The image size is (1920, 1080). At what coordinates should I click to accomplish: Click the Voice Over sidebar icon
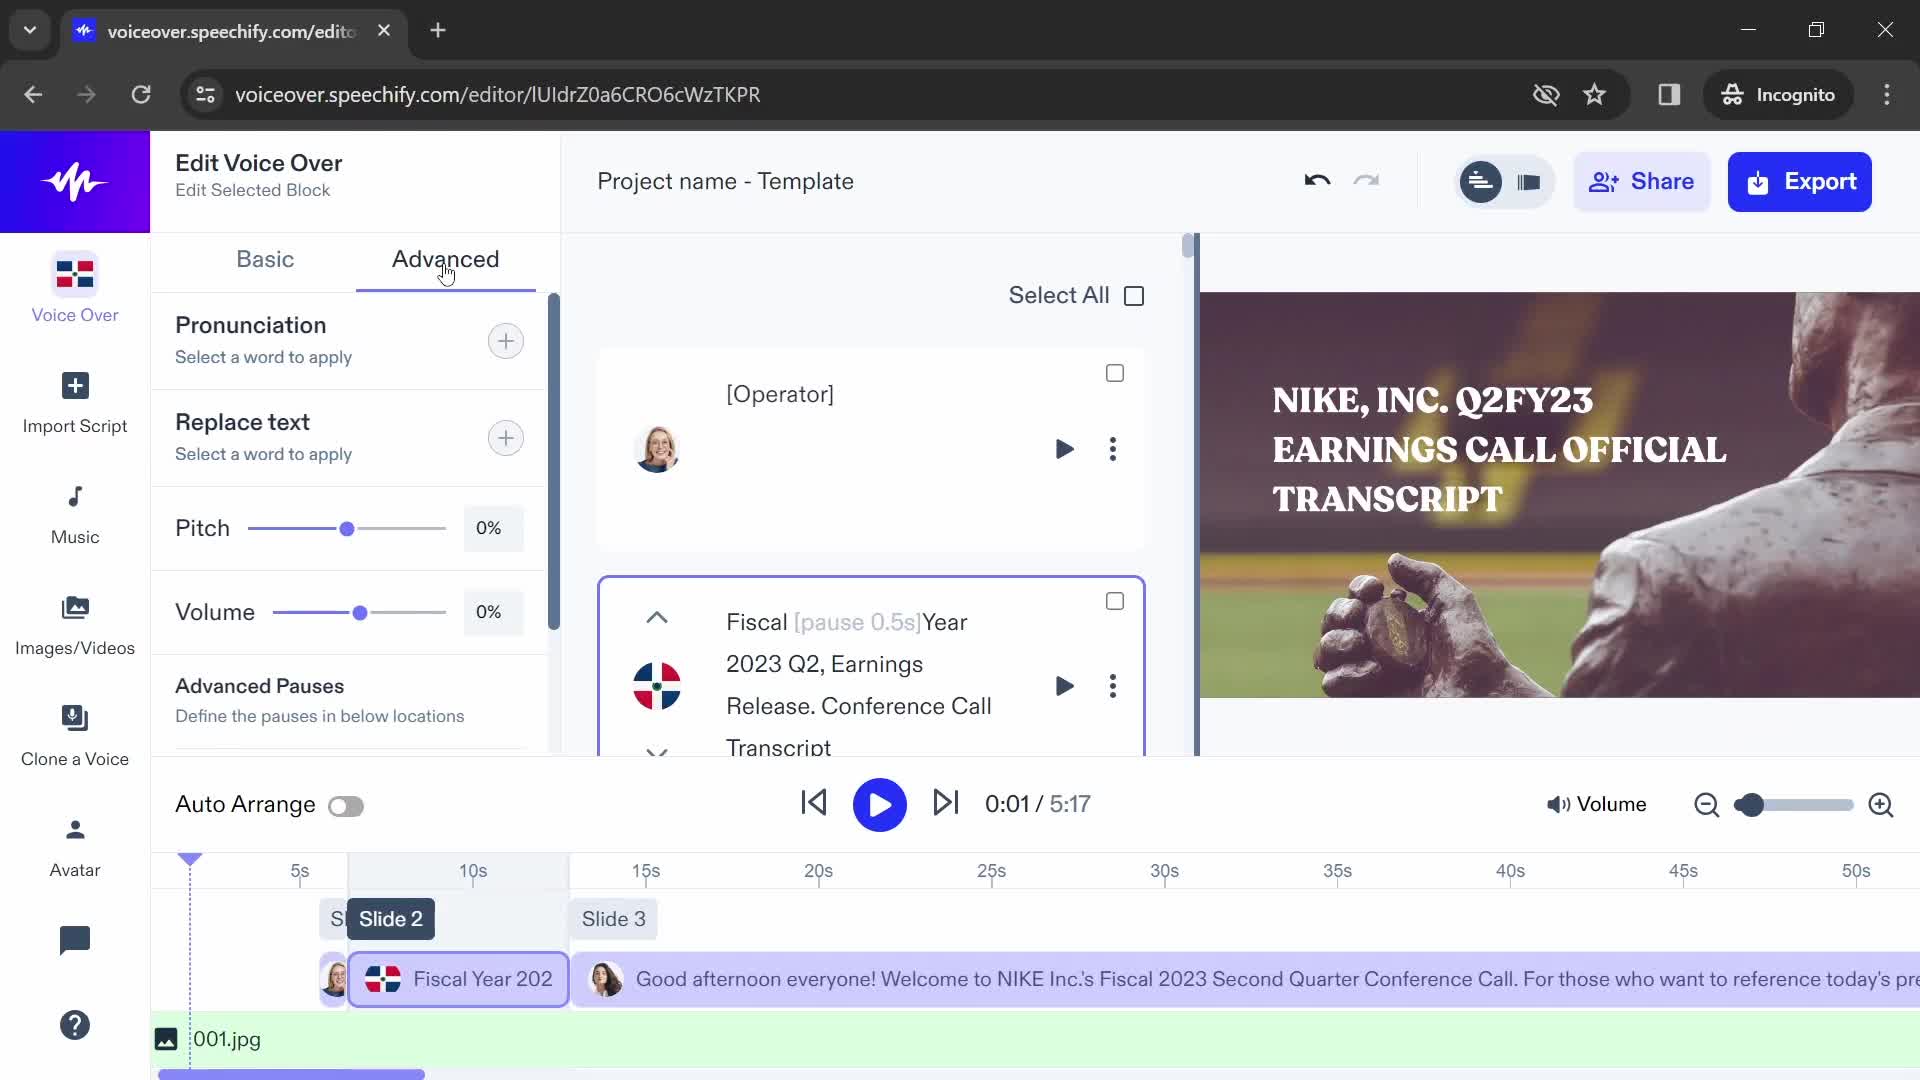[74, 289]
